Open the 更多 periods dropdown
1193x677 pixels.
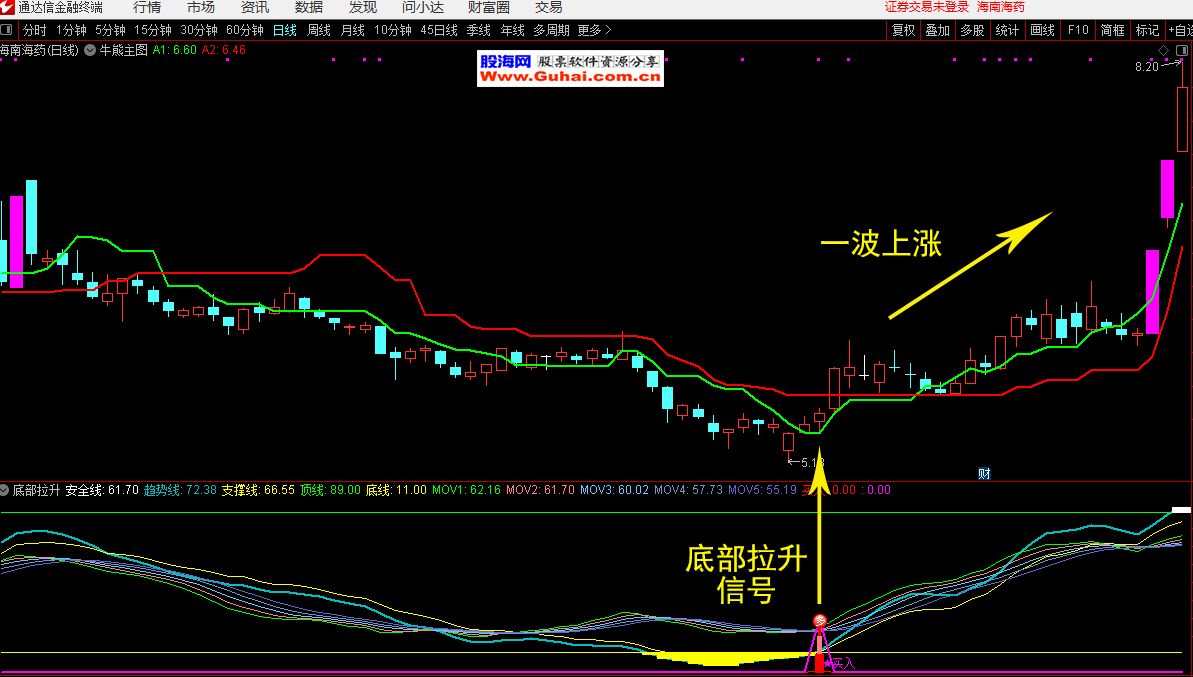[594, 30]
